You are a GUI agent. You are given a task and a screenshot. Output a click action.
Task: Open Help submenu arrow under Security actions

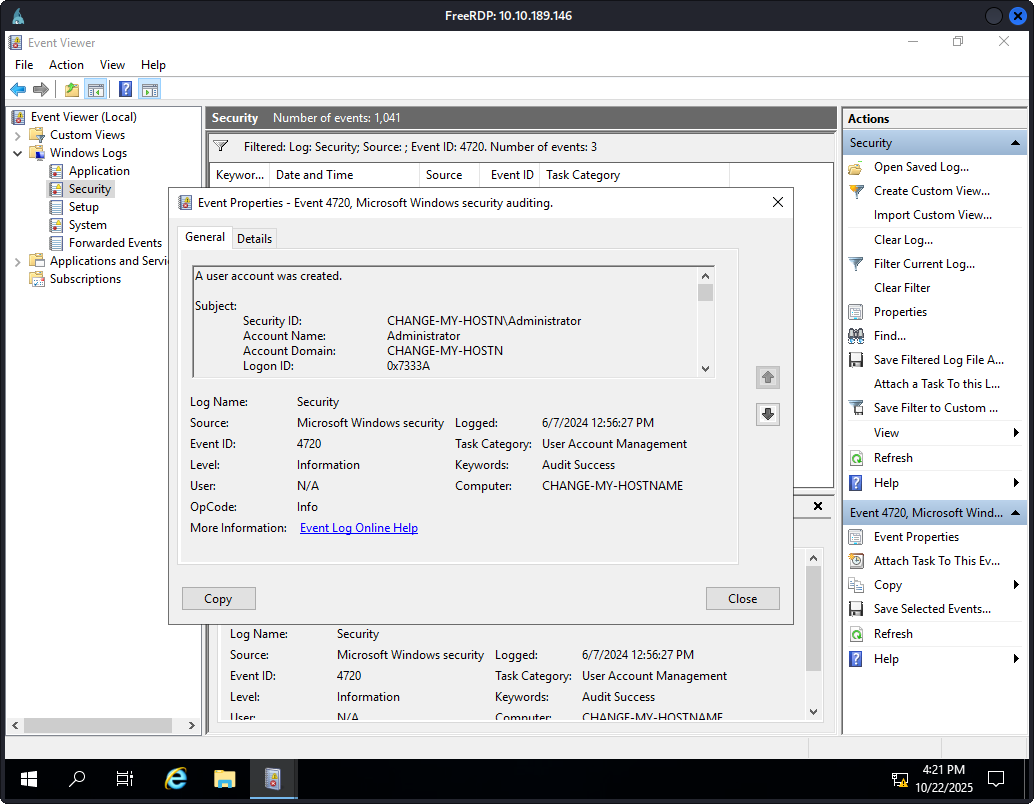pyautogui.click(x=1016, y=483)
